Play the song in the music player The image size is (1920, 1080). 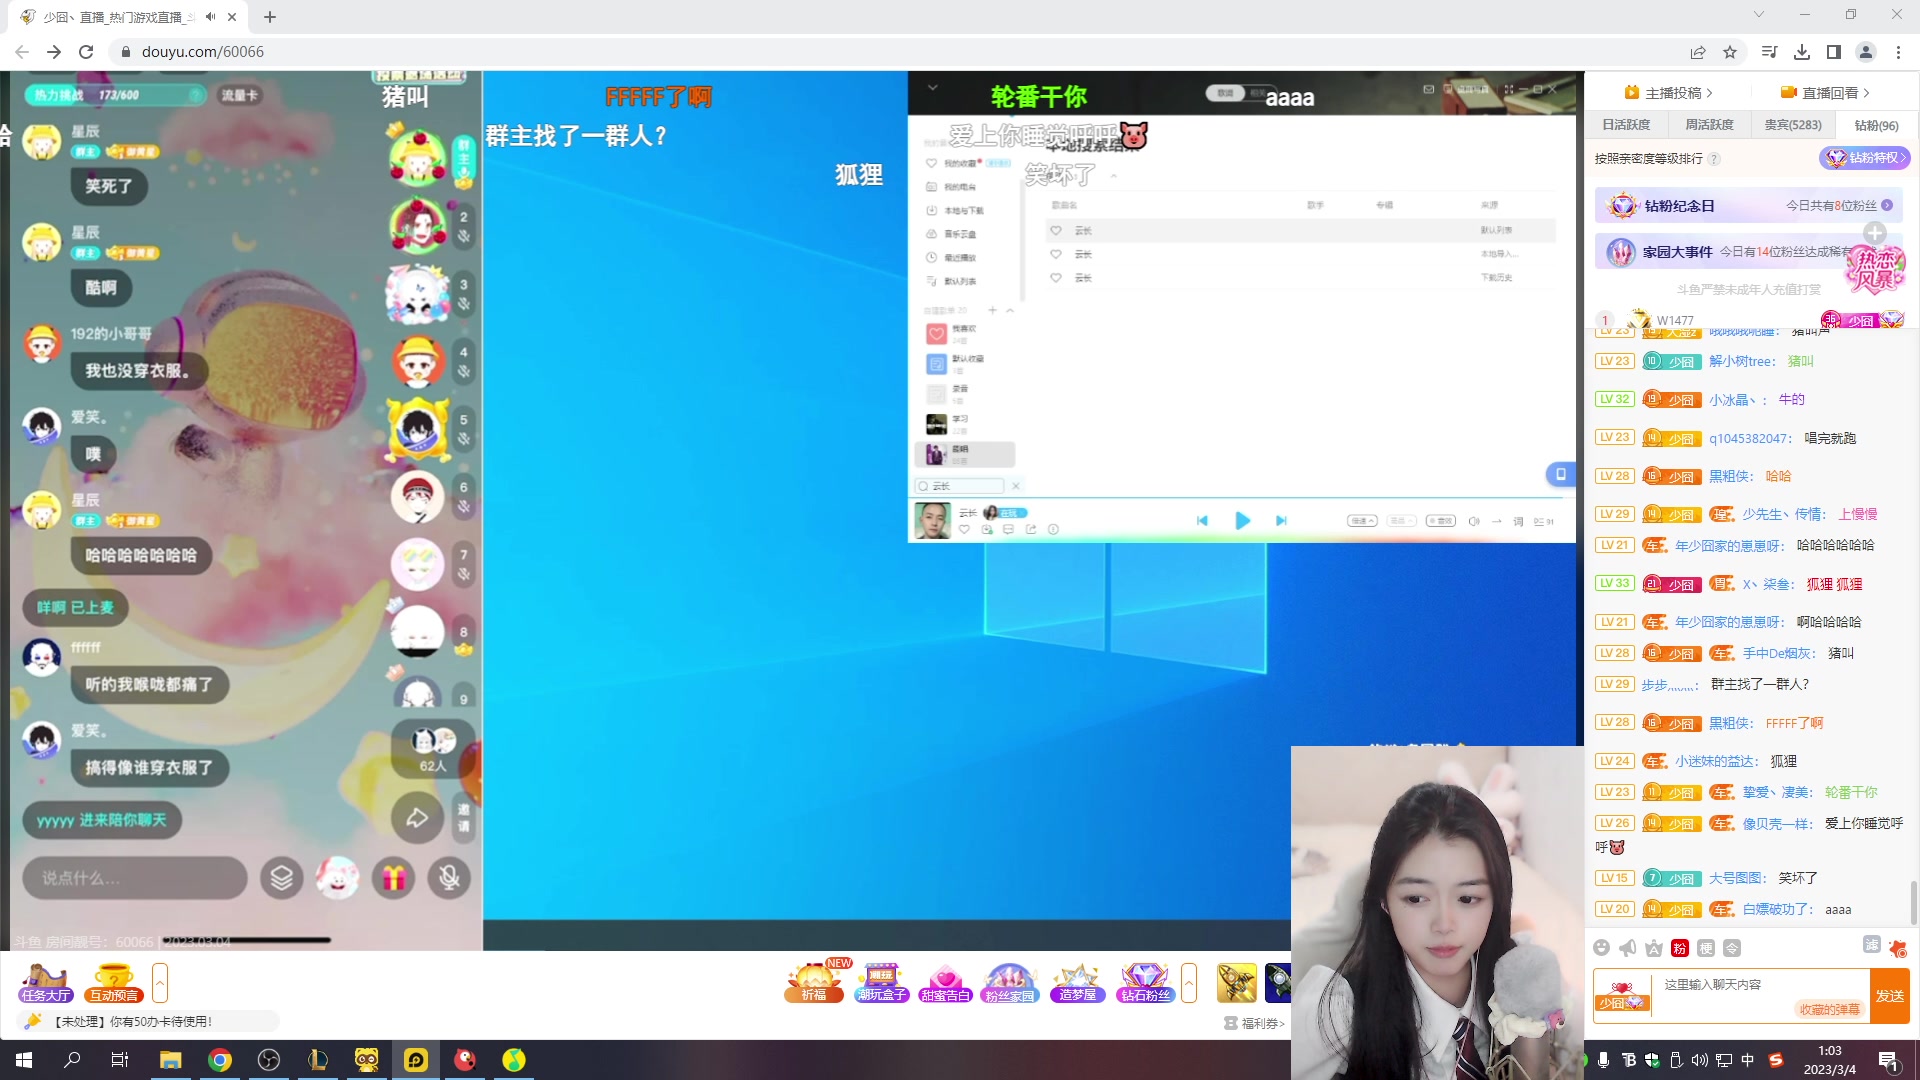pyautogui.click(x=1242, y=521)
